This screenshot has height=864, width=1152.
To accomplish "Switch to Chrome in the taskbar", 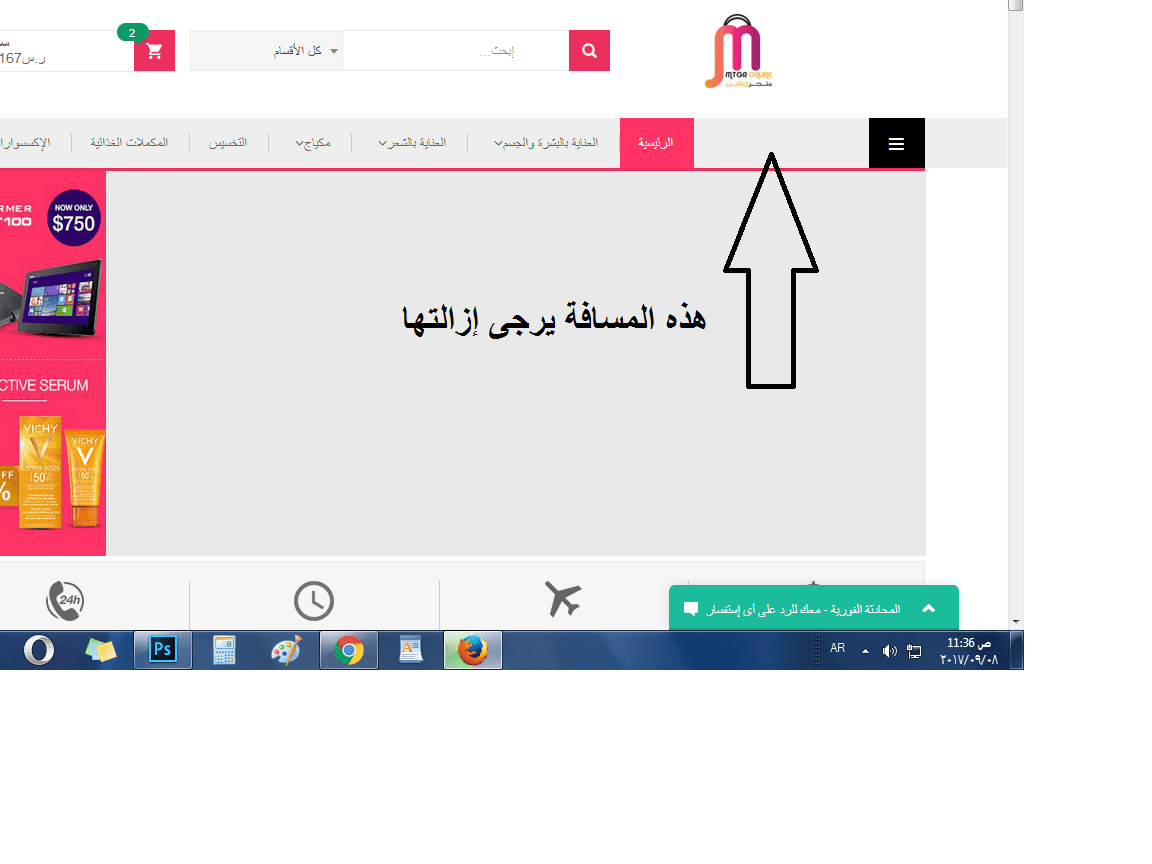I will tap(349, 650).
